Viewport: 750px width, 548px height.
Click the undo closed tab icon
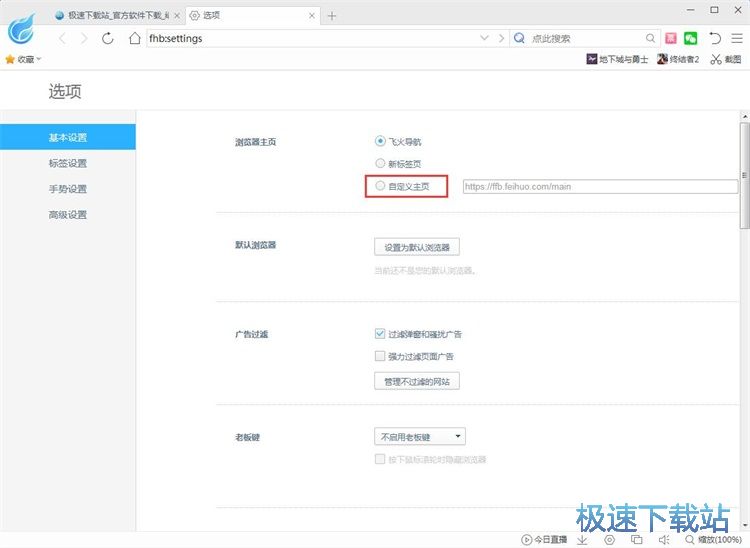pyautogui.click(x=715, y=38)
